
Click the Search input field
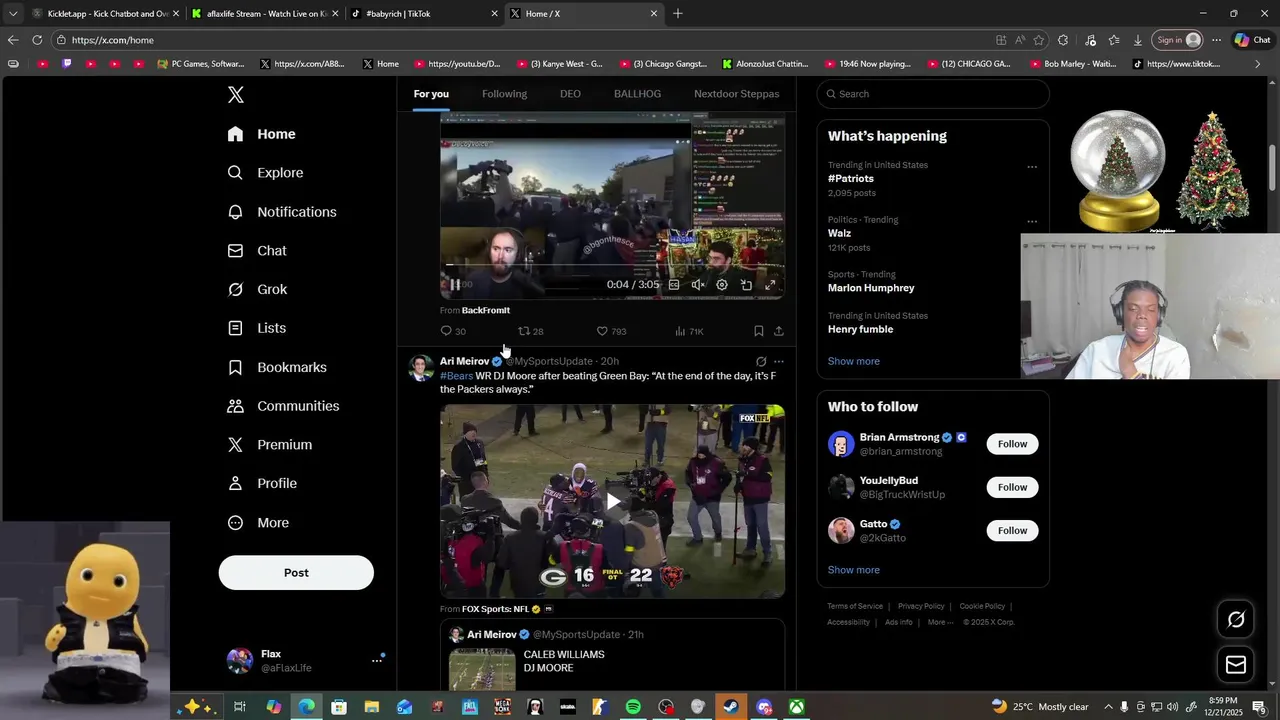[x=933, y=94]
